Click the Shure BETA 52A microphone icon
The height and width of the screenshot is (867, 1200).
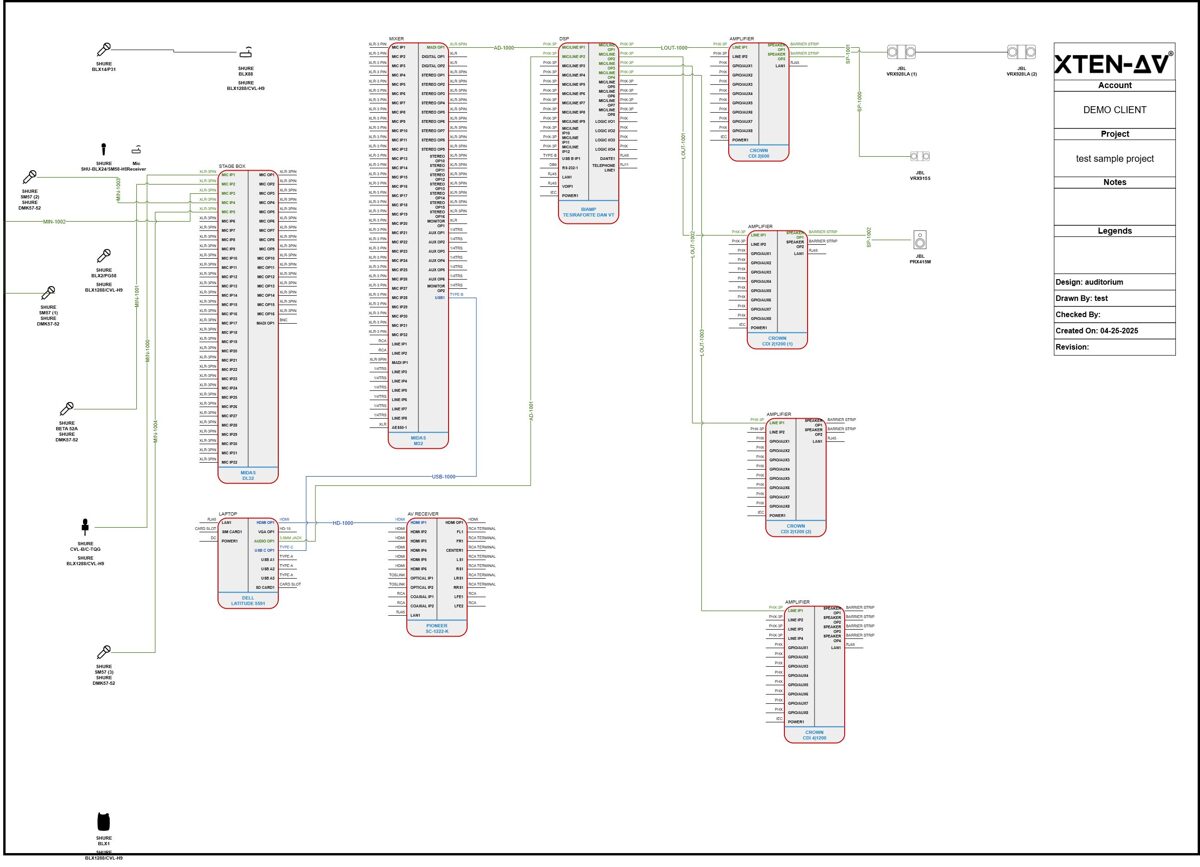[66, 408]
